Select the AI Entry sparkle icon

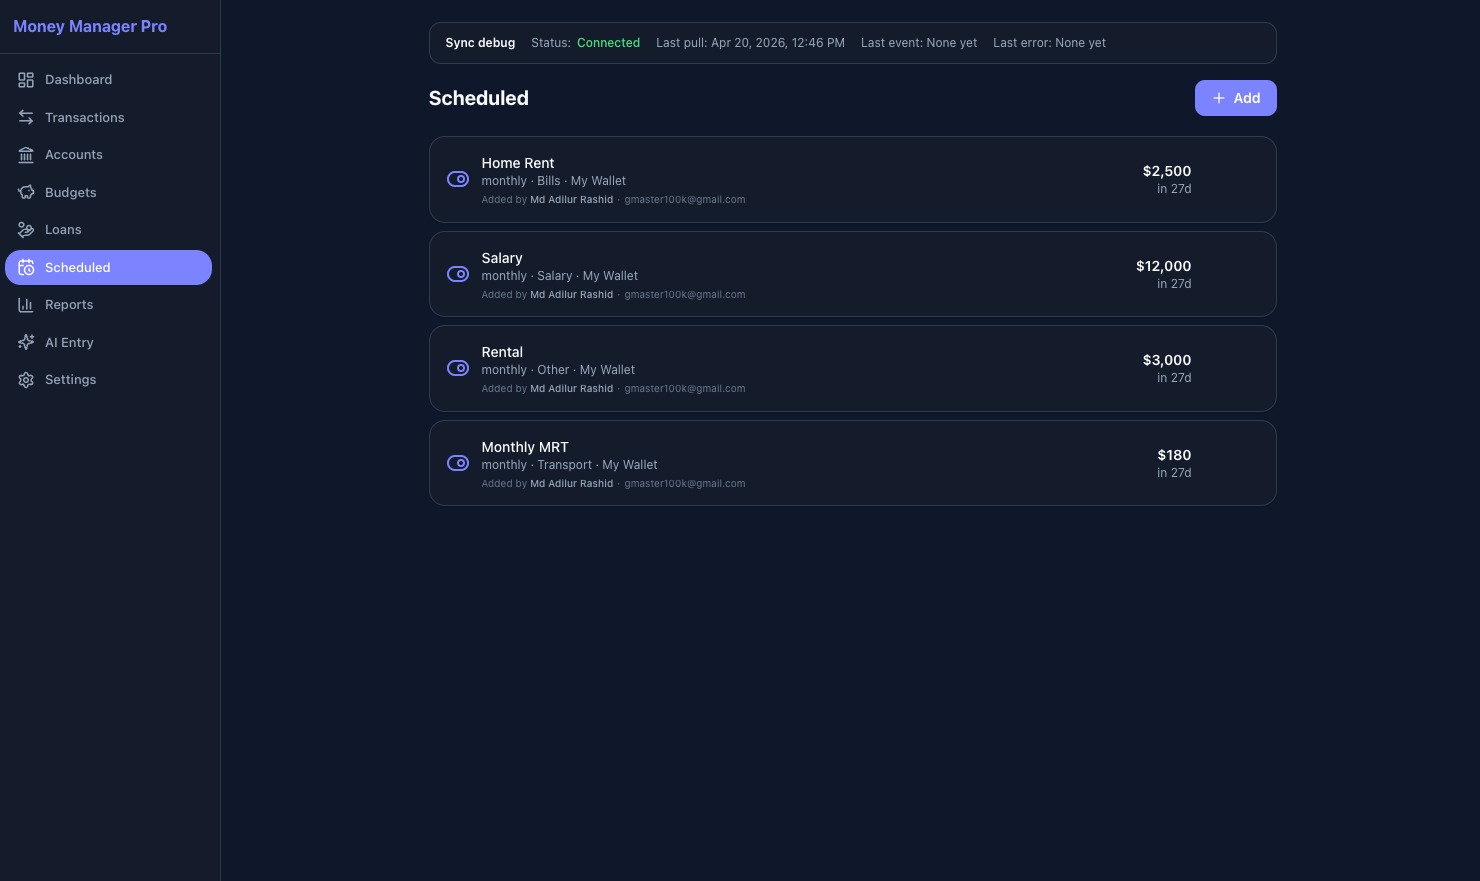click(26, 342)
